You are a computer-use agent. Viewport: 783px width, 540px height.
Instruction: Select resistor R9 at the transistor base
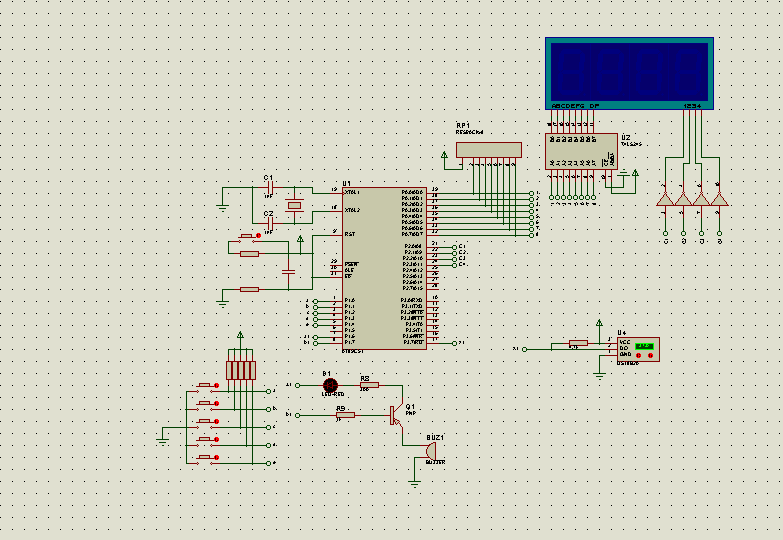pos(345,415)
